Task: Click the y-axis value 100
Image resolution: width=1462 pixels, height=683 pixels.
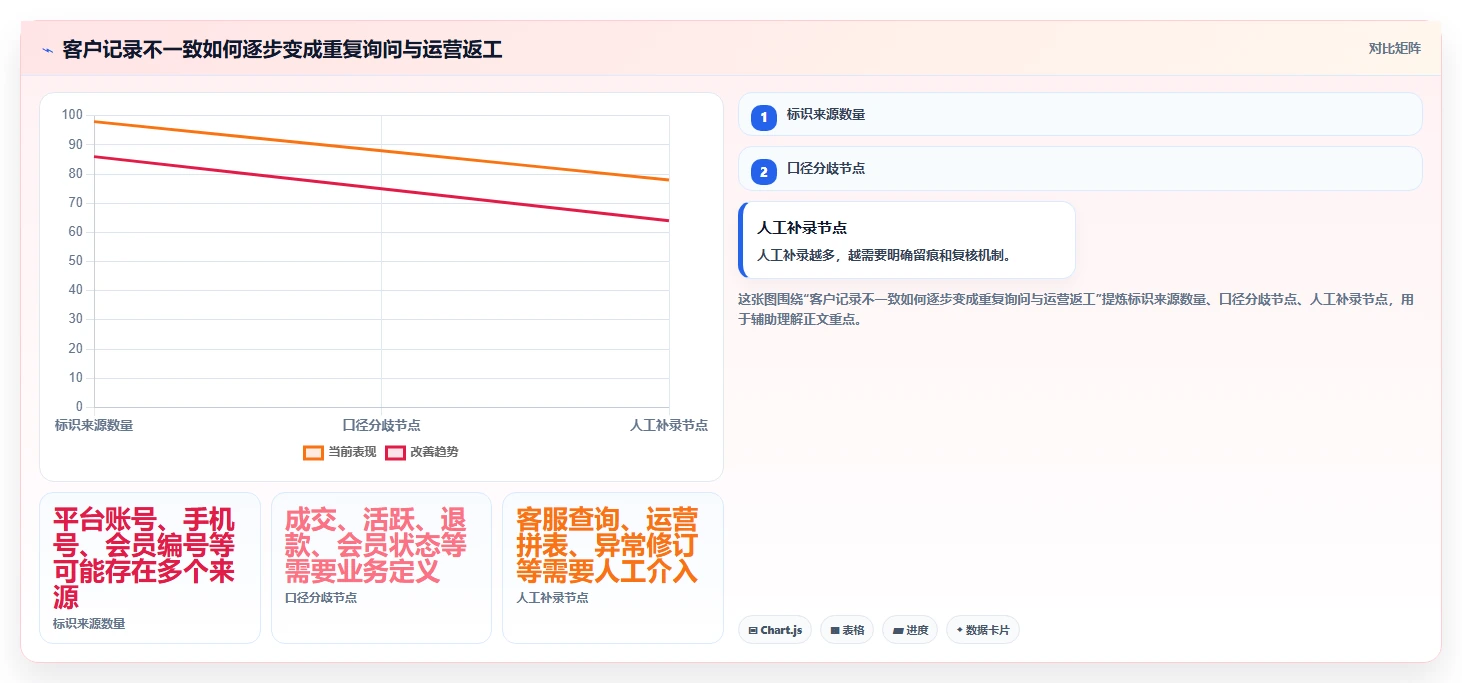Action: [x=72, y=115]
